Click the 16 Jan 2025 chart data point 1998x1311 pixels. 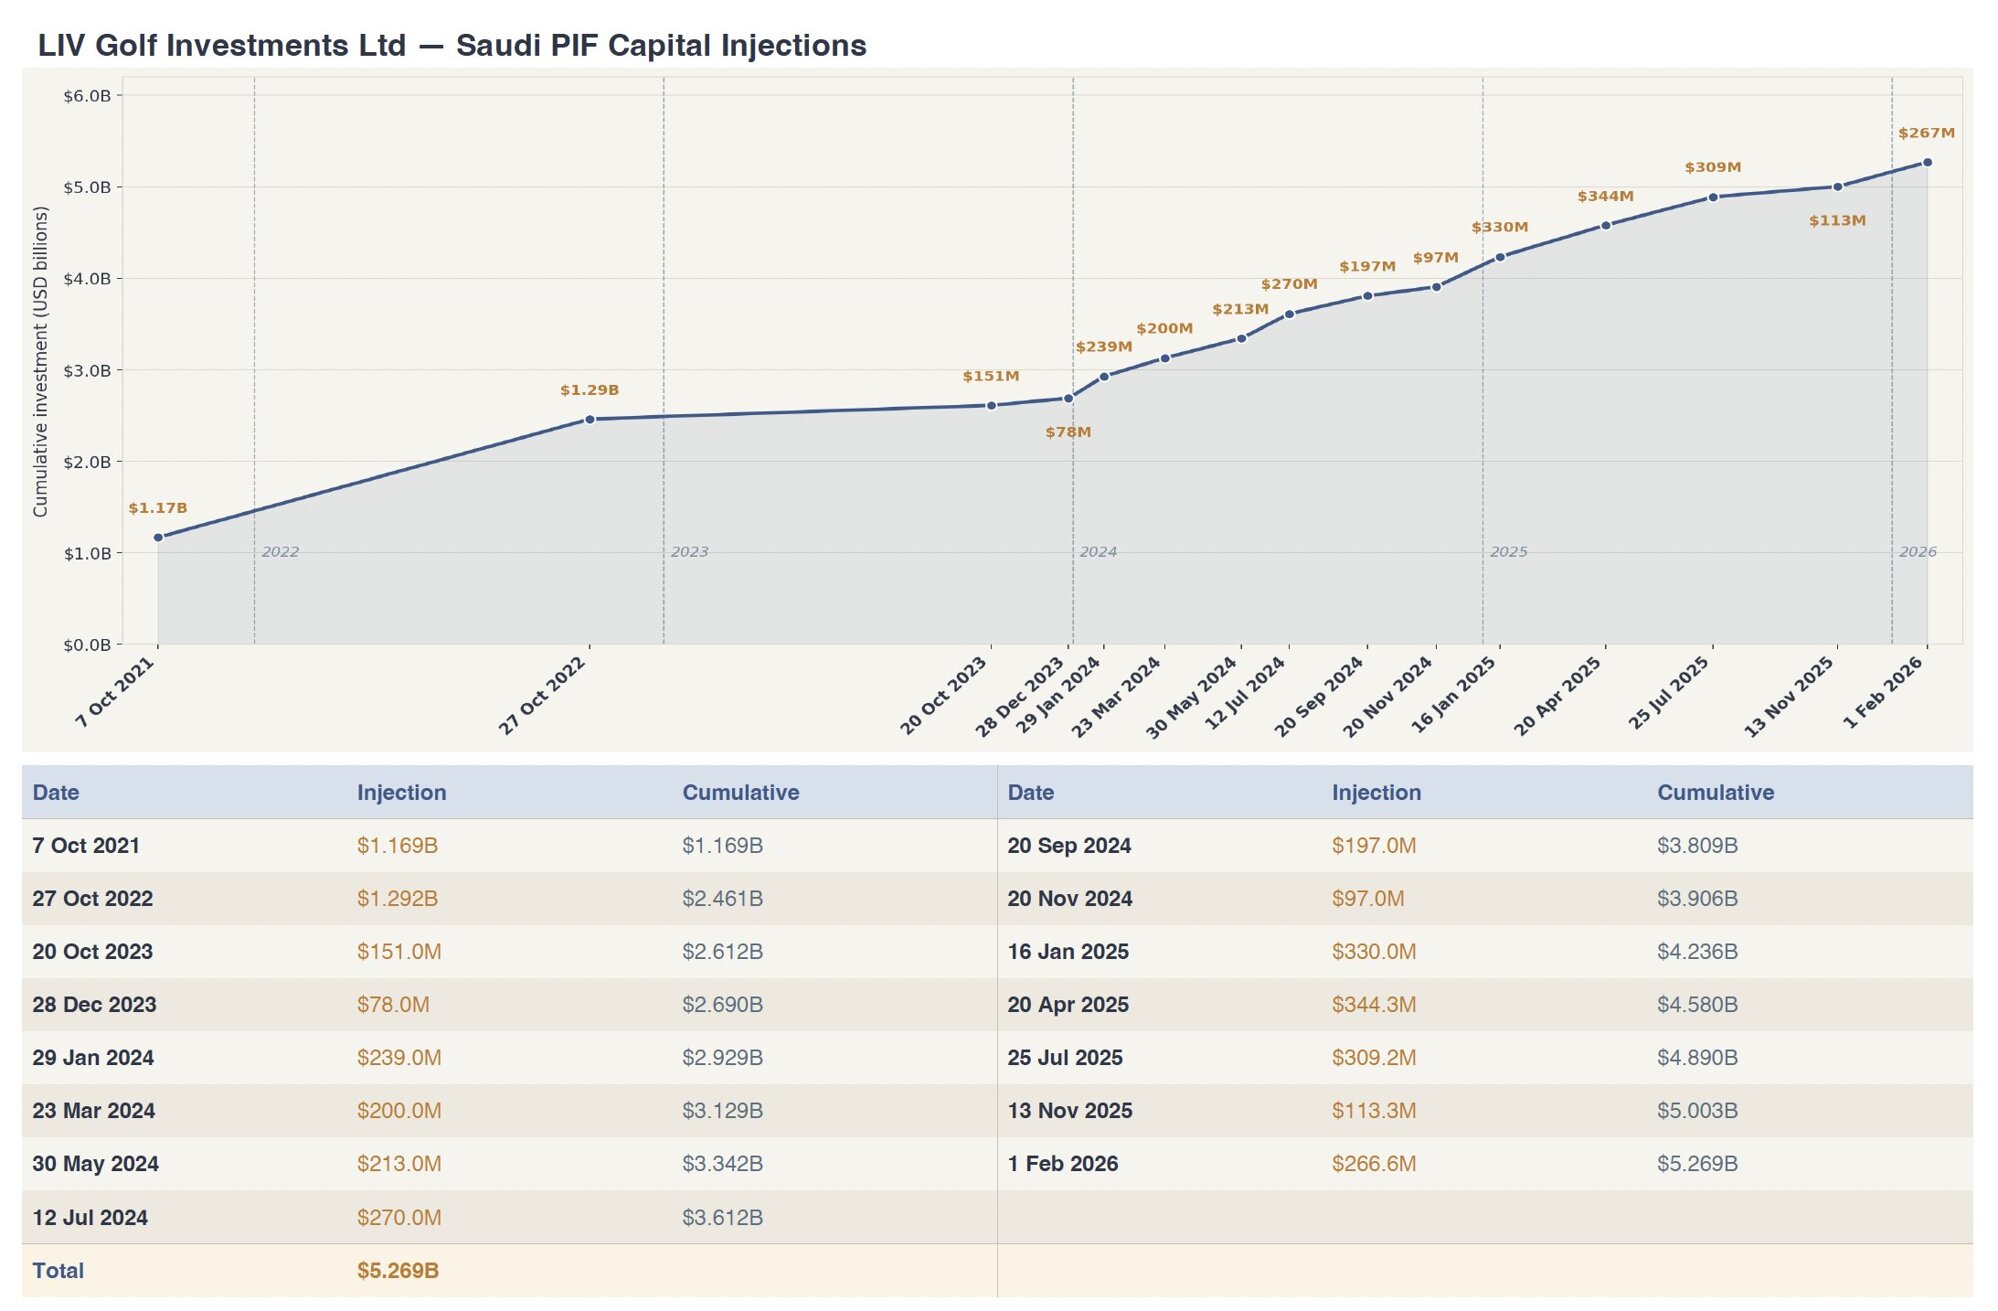[x=1500, y=257]
